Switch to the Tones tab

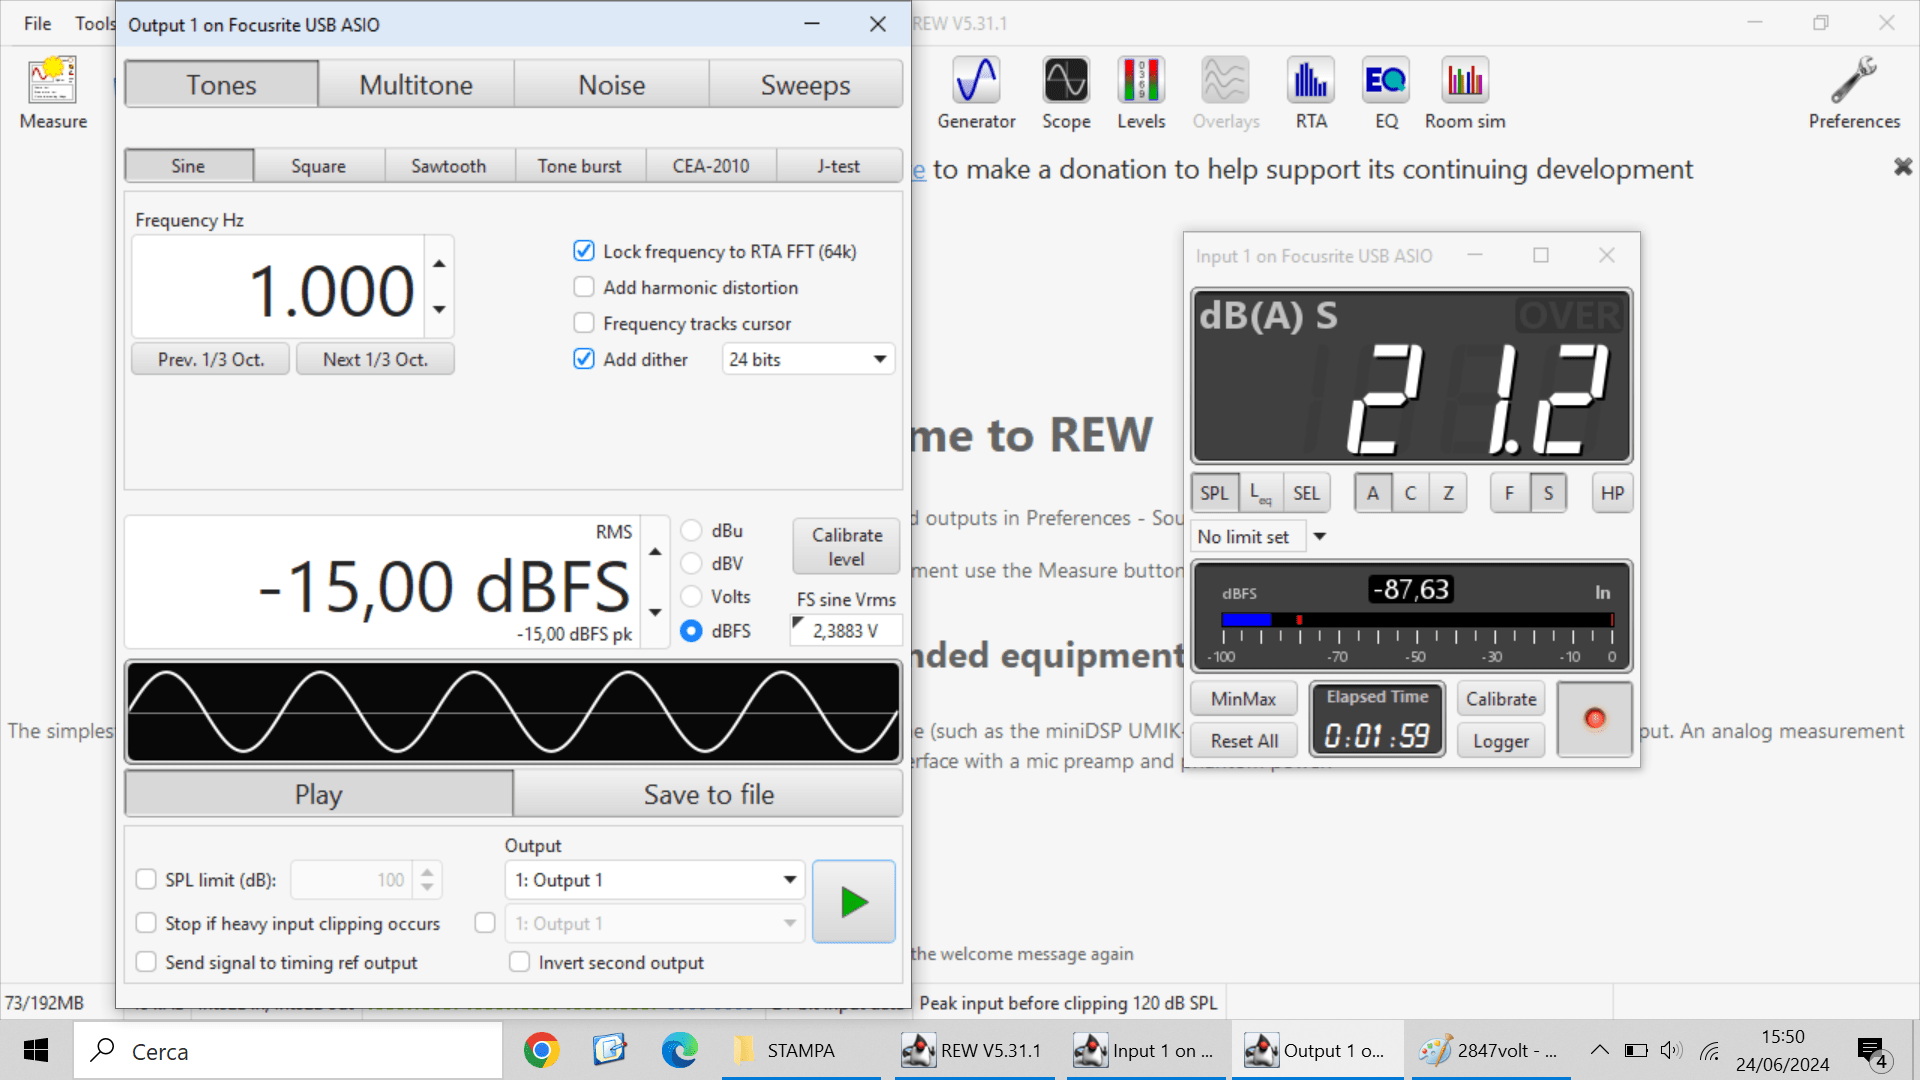click(x=221, y=85)
